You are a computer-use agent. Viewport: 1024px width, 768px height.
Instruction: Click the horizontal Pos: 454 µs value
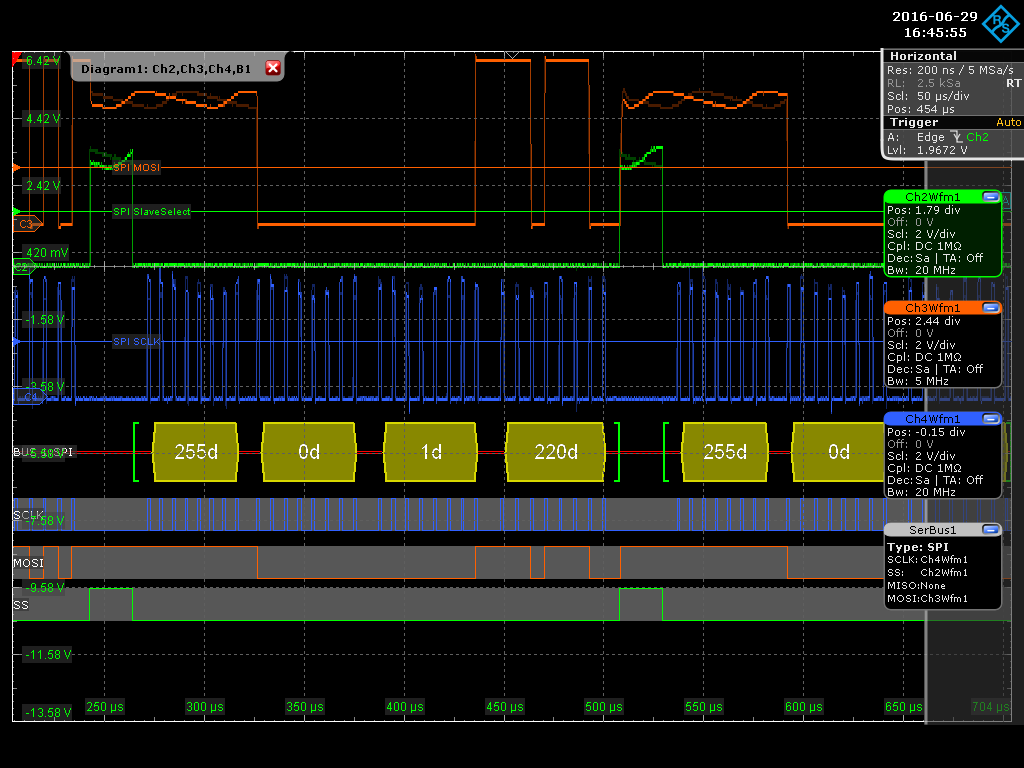(921, 109)
